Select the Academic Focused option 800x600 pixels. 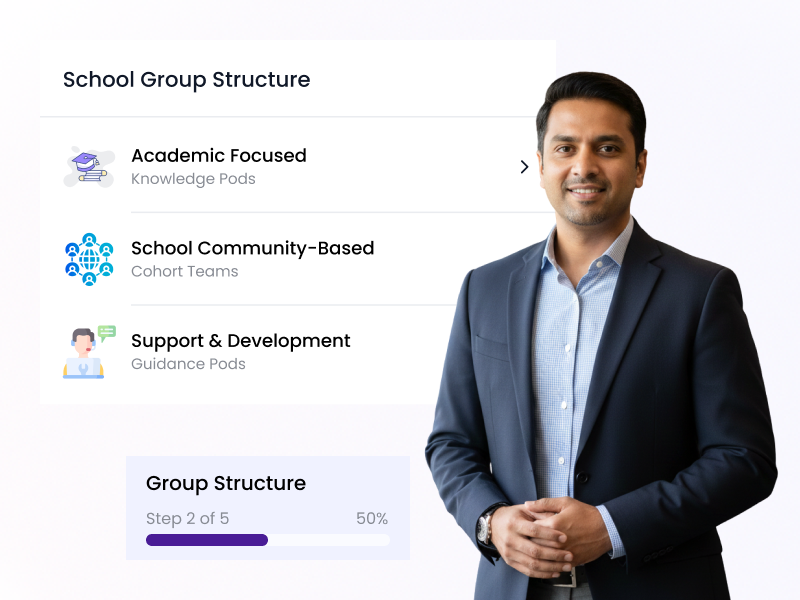tap(219, 156)
